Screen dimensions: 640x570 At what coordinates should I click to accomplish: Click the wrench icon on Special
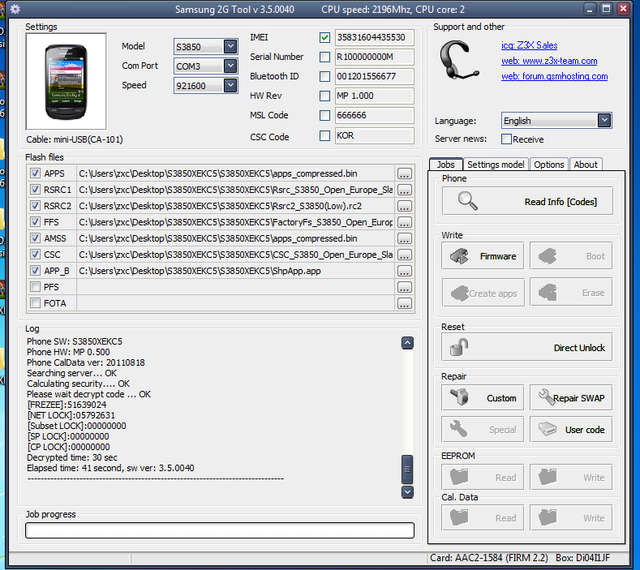coord(459,429)
